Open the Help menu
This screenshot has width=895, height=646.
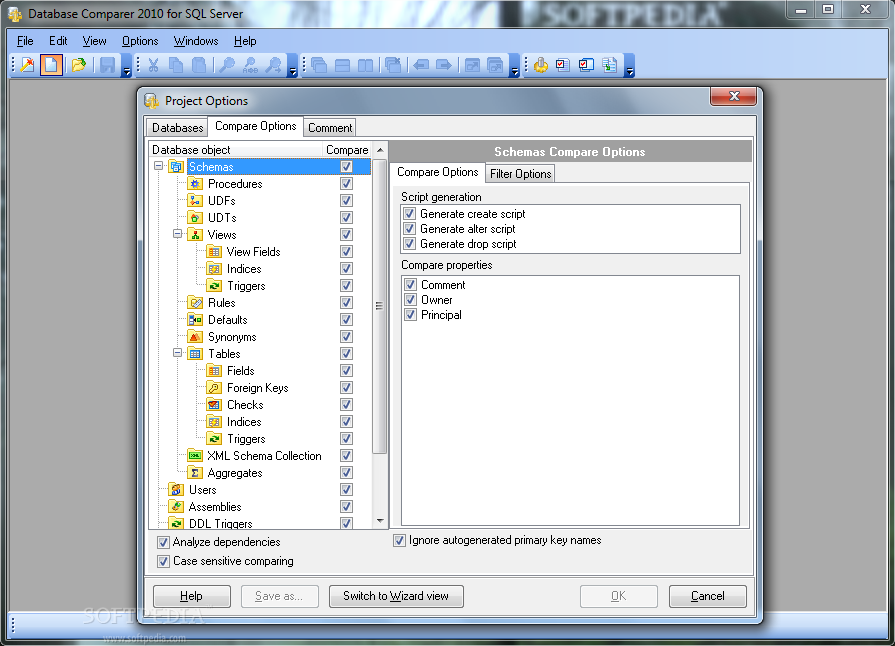click(x=245, y=41)
